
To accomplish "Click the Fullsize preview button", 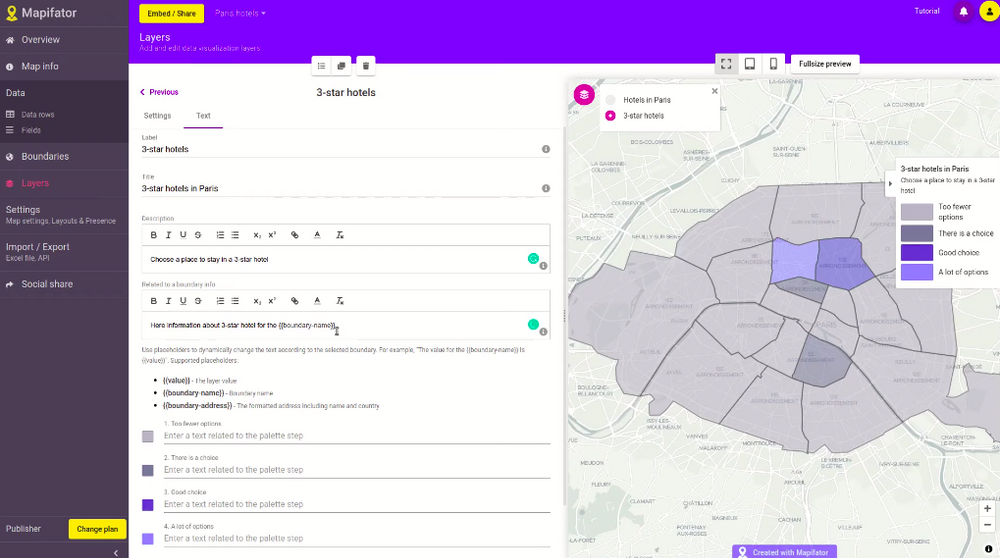I will coord(825,64).
